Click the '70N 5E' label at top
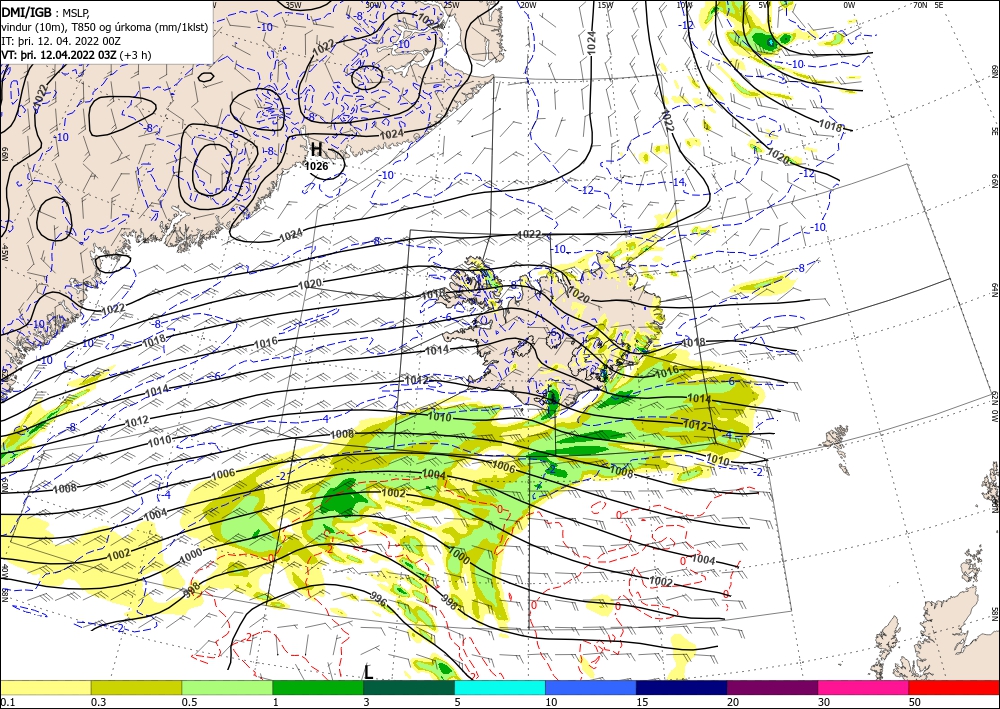 click(928, 5)
